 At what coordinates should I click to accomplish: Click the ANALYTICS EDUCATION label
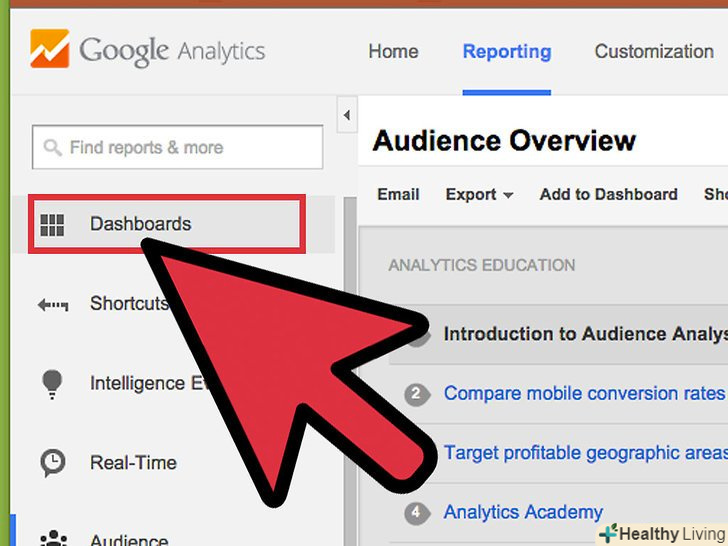(481, 265)
